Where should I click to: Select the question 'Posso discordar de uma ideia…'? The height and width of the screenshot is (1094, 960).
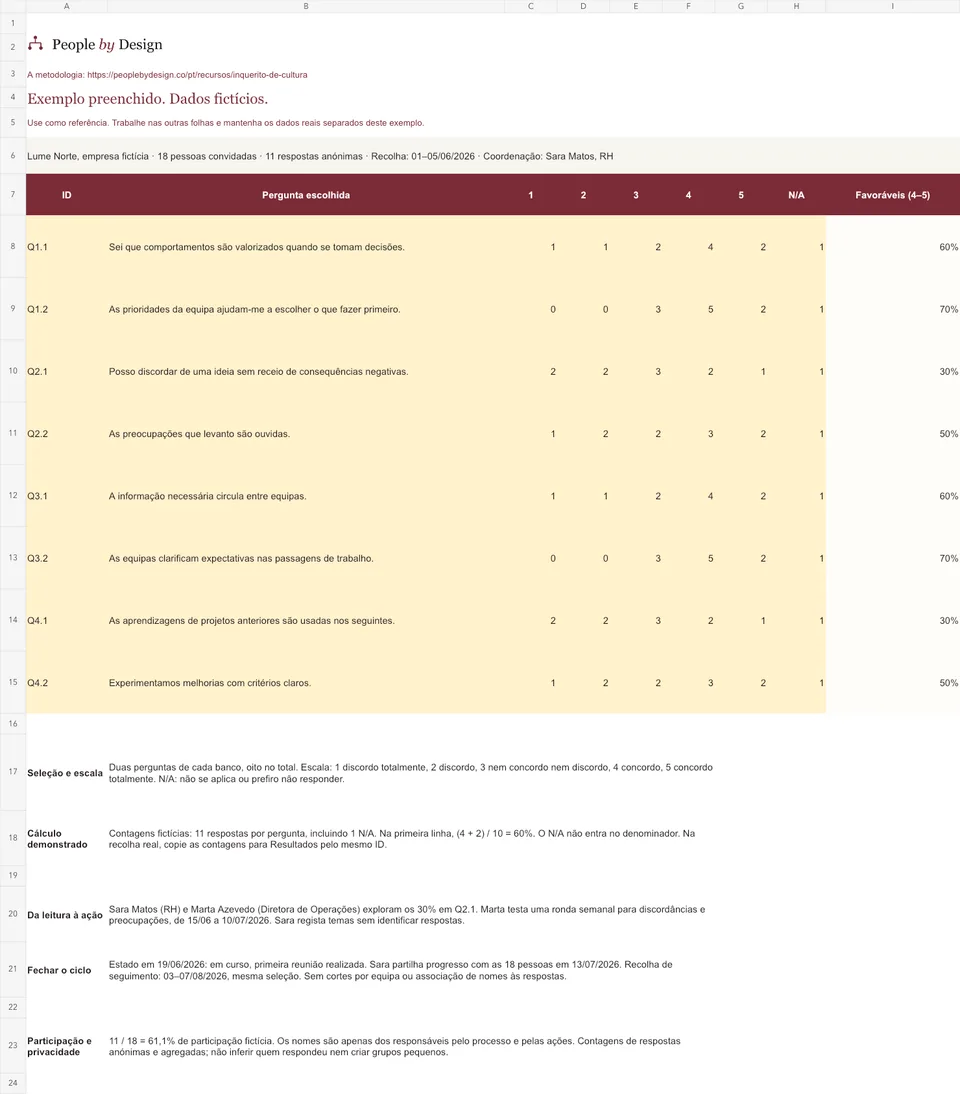(x=258, y=372)
